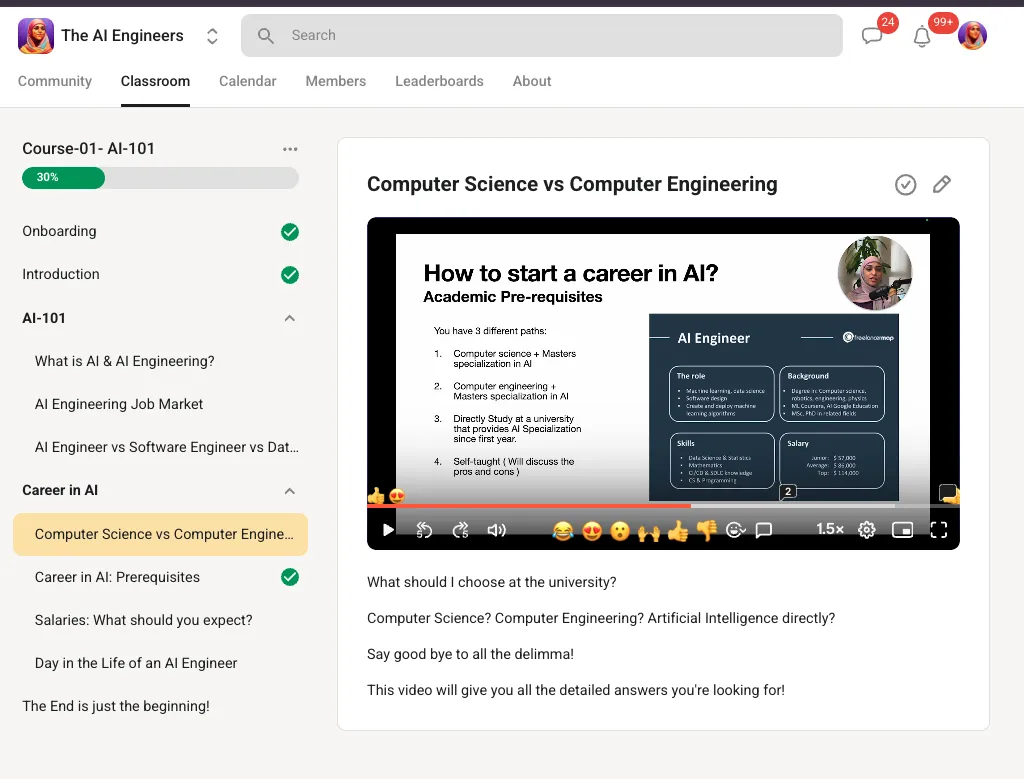1024x779 pixels.
Task: Open the Calendar tab
Action: 248,81
